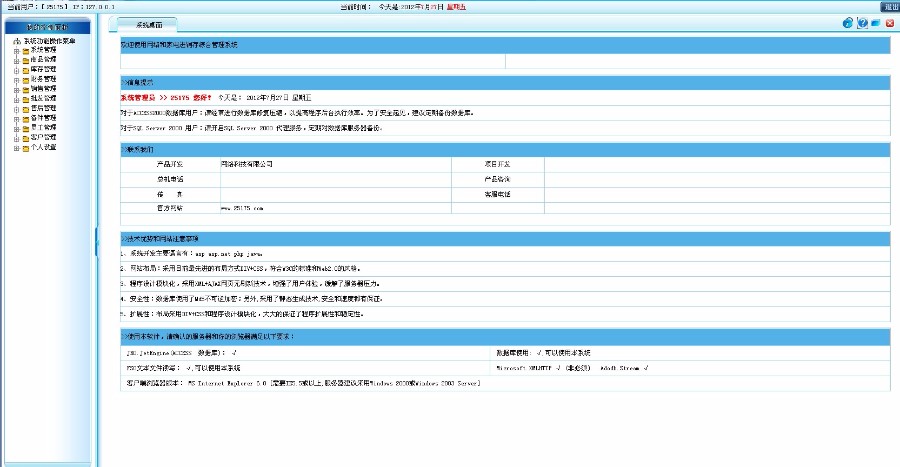Viewport: 900px width, 467px height.
Task: Click the 产品咨询 label cell
Action: click(497, 179)
